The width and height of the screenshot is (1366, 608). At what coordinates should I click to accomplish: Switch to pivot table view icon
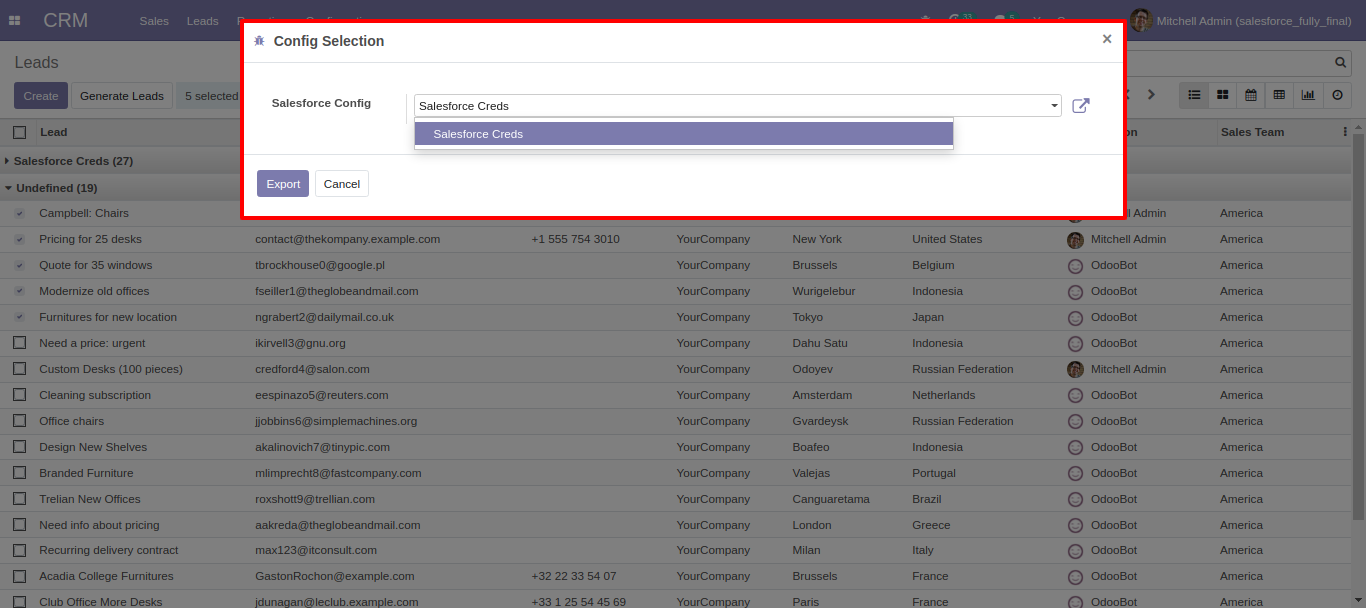click(x=1279, y=95)
